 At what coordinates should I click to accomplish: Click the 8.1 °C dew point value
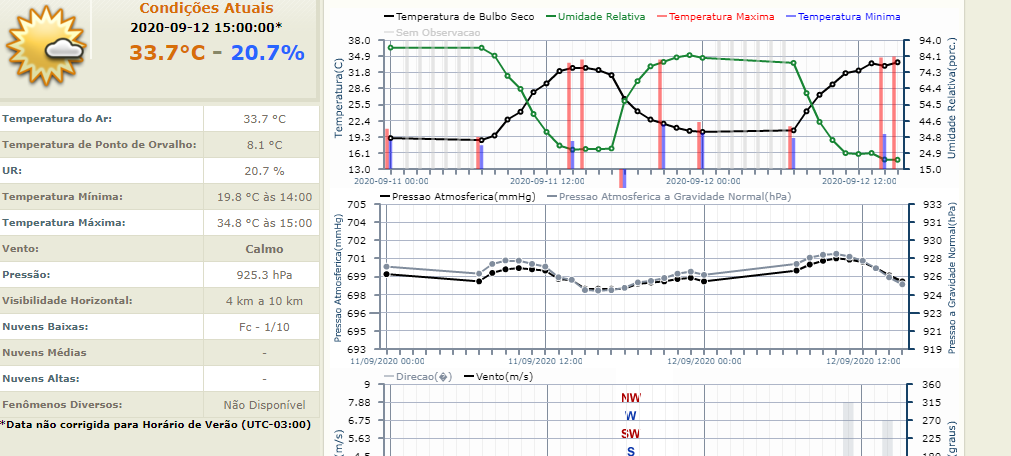[x=264, y=145]
